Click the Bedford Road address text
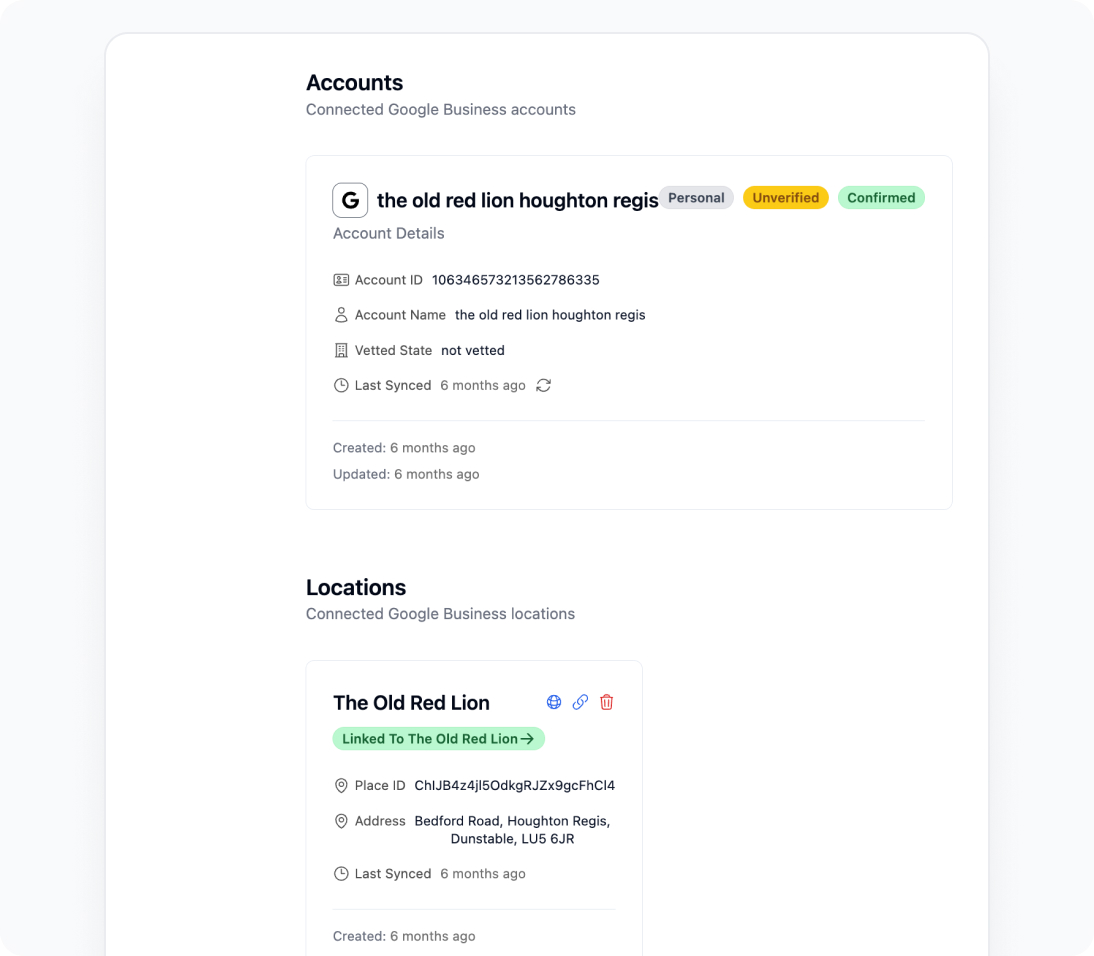 point(512,829)
